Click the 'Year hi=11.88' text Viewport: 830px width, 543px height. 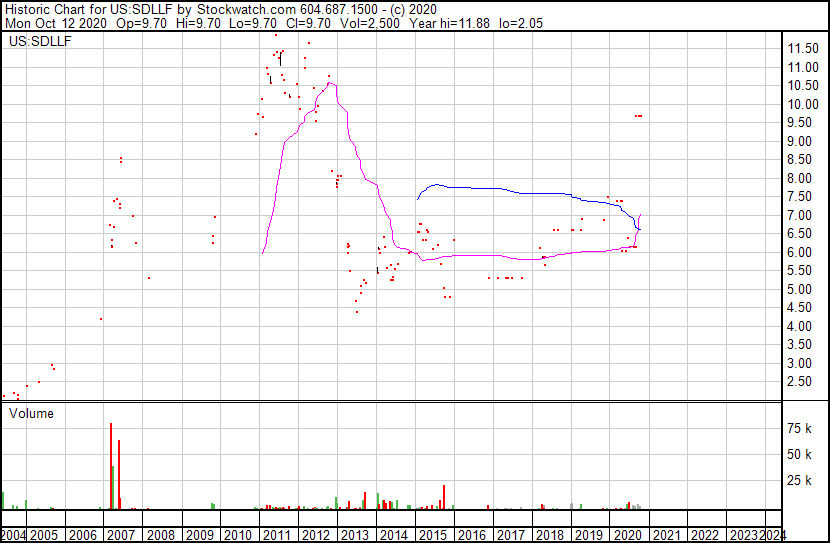449,23
